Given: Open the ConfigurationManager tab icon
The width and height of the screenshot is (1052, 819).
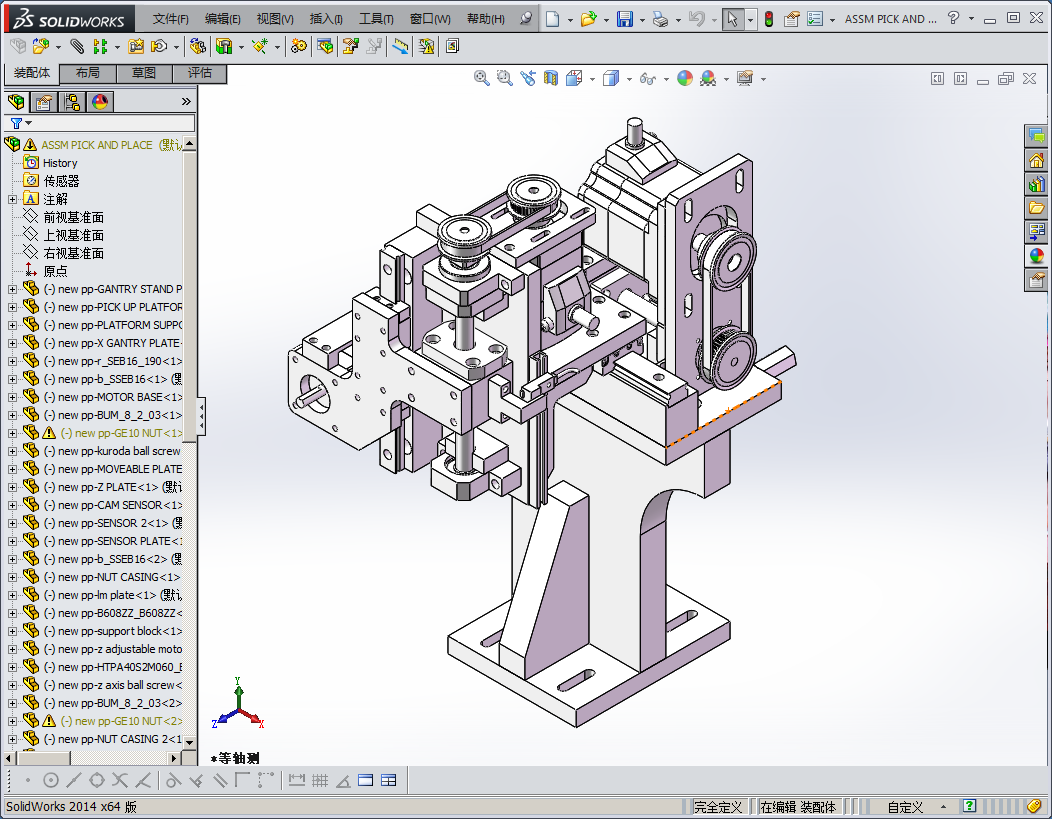Looking at the screenshot, I should click(72, 102).
